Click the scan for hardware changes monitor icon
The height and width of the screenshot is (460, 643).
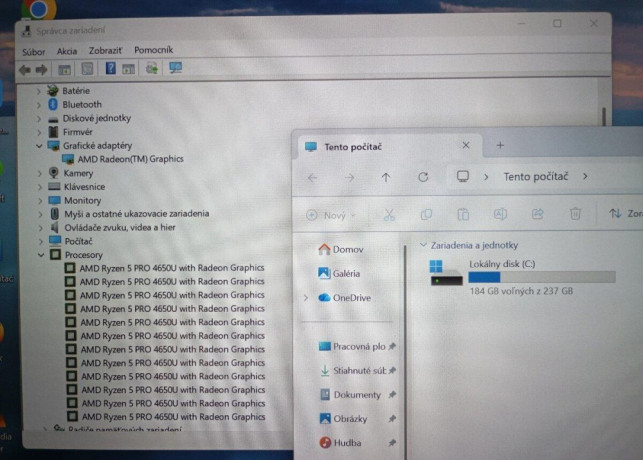[176, 68]
